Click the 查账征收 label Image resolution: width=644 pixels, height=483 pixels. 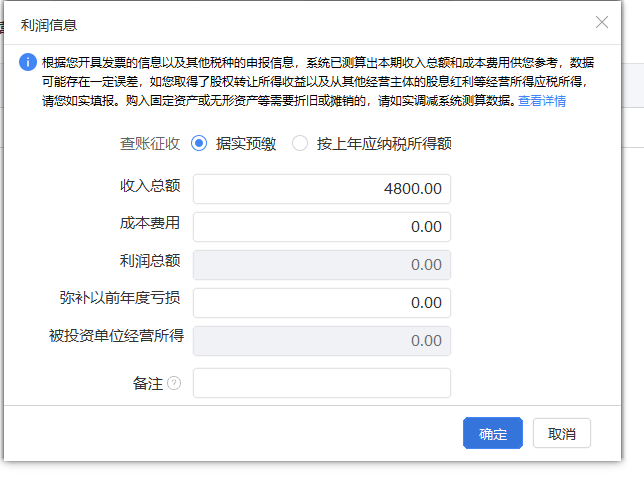click(x=150, y=143)
